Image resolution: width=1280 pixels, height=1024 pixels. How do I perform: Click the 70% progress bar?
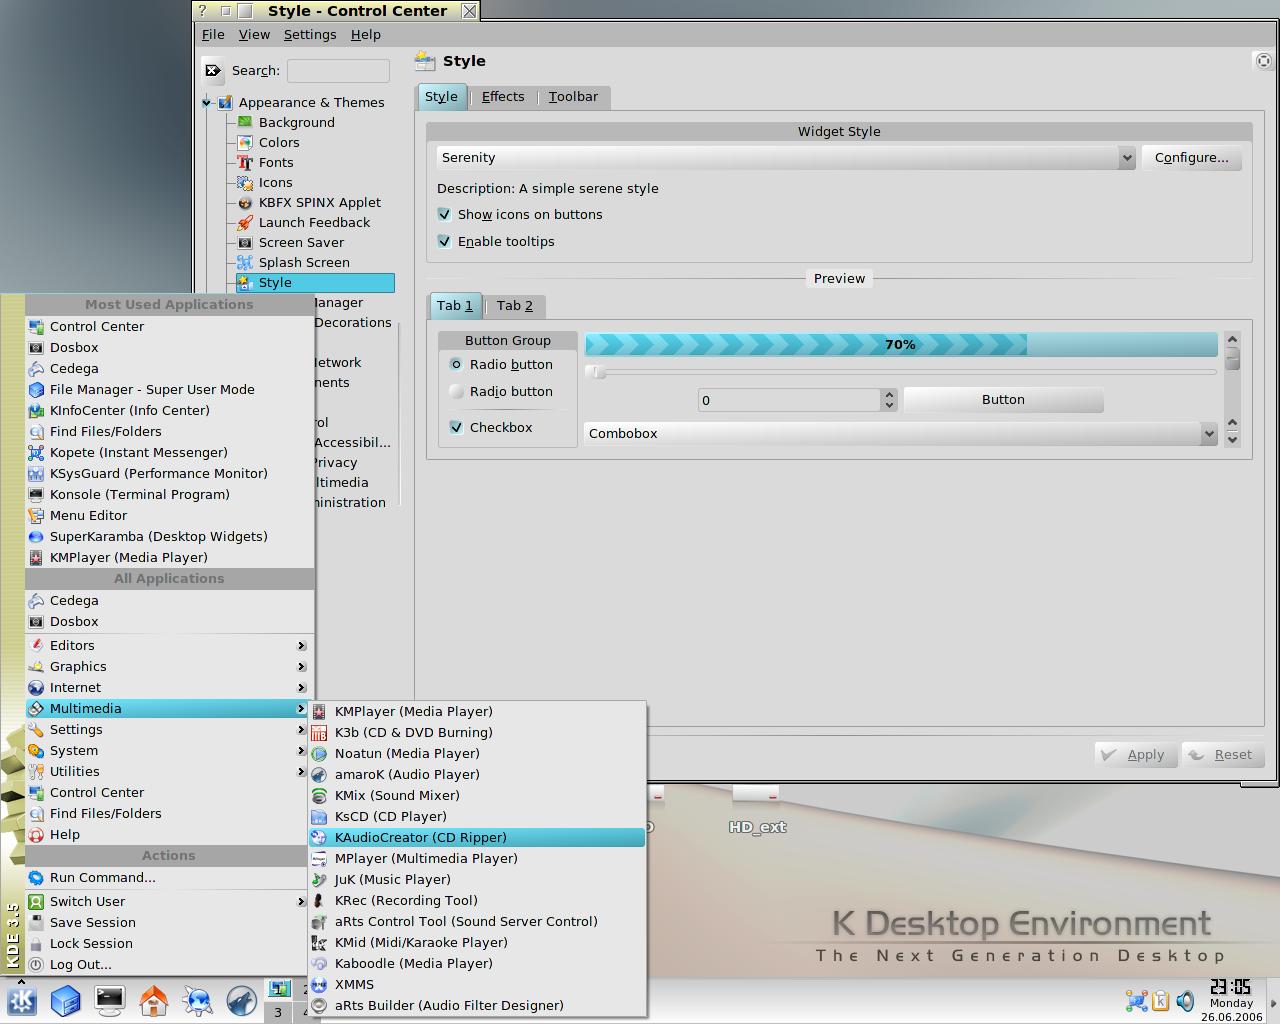(x=901, y=345)
